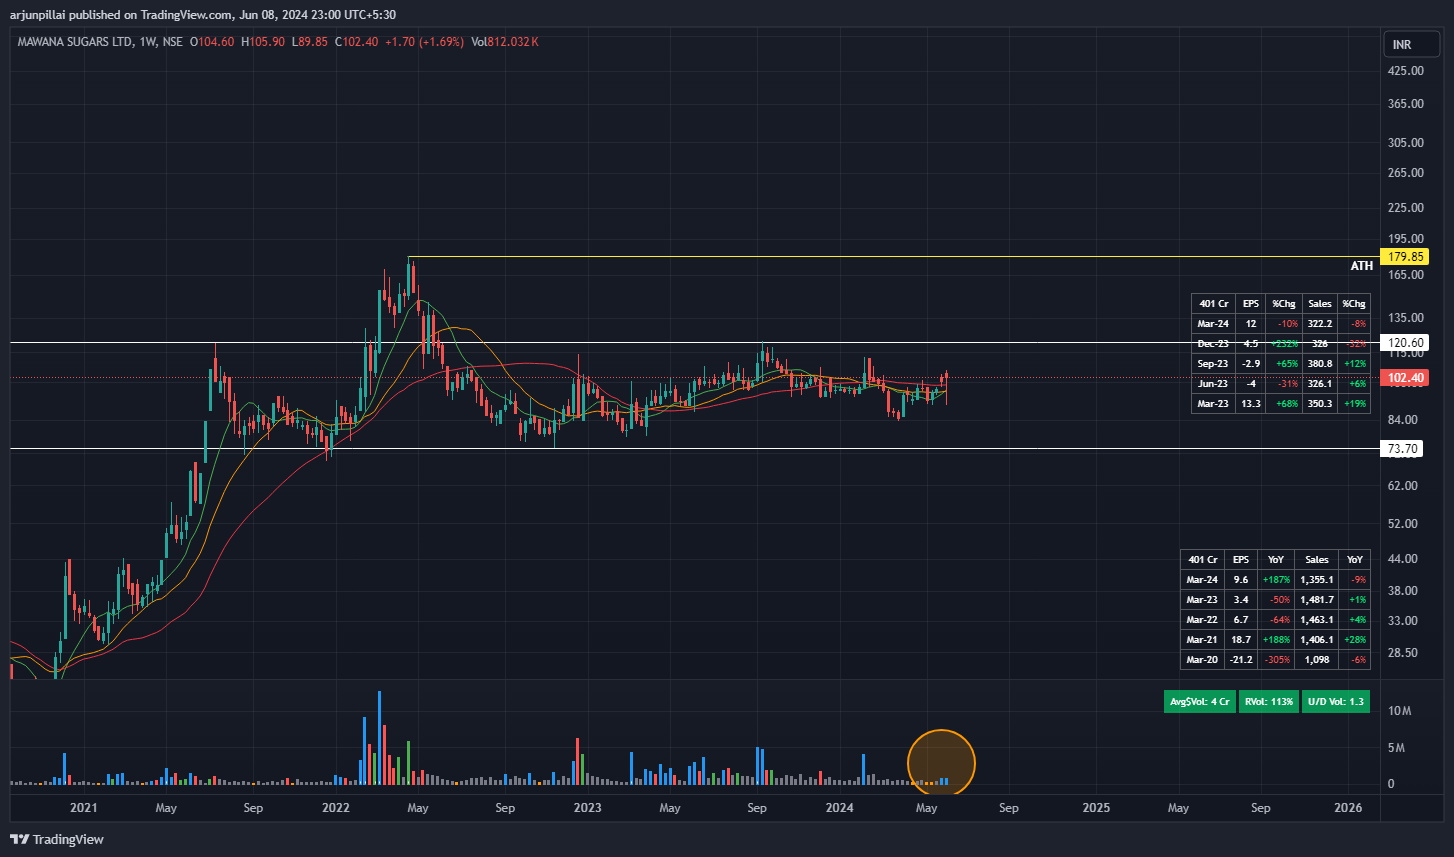Click the 84.00 price axis label
Viewport: 1454px width, 857px height.
[1402, 420]
